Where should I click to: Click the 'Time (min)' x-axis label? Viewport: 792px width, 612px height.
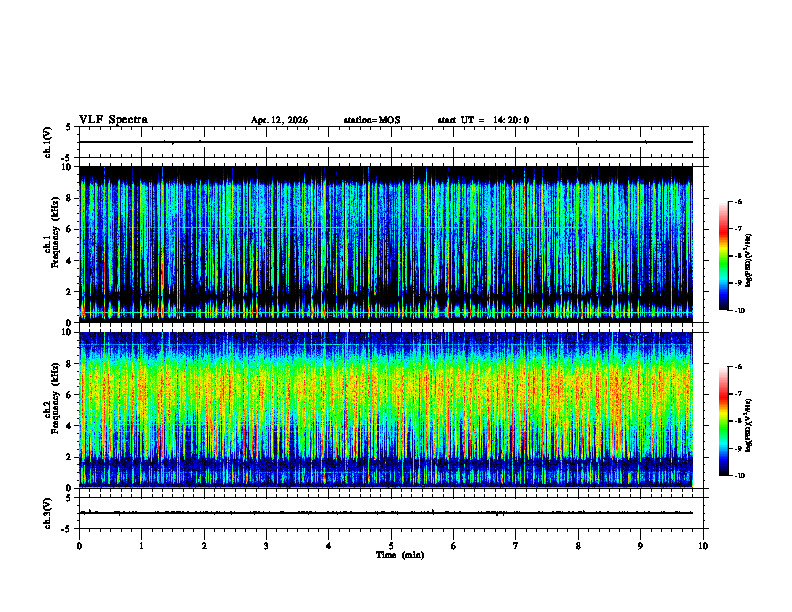400,555
